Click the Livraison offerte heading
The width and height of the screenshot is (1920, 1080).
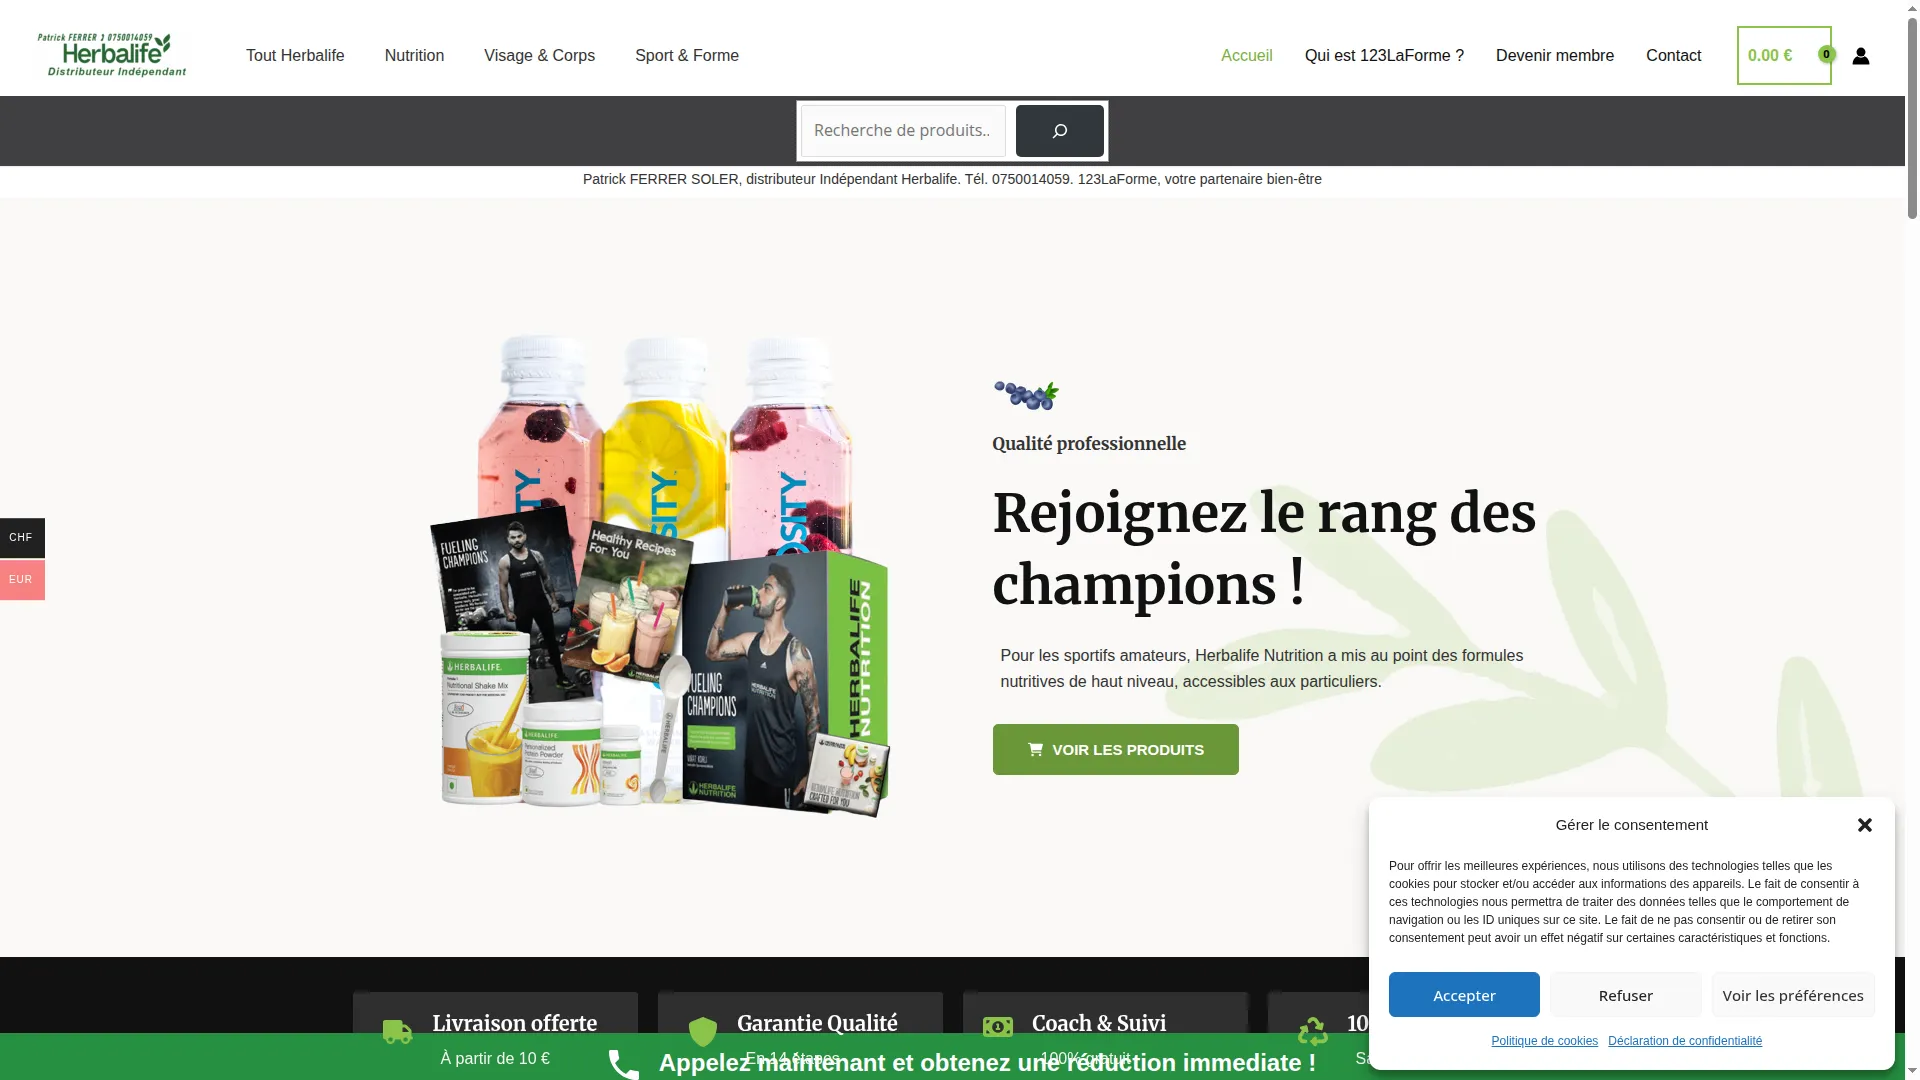514,1024
